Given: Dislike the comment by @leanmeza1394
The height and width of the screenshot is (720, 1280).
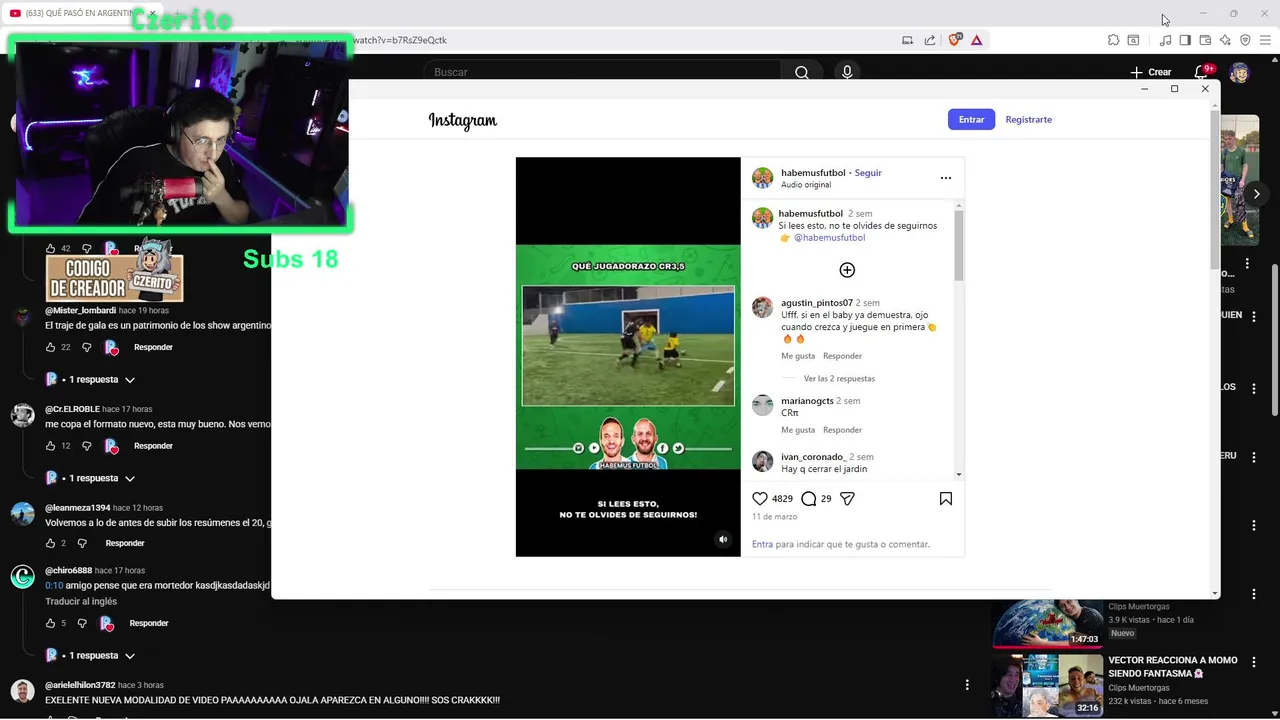Looking at the screenshot, I should click(x=83, y=543).
